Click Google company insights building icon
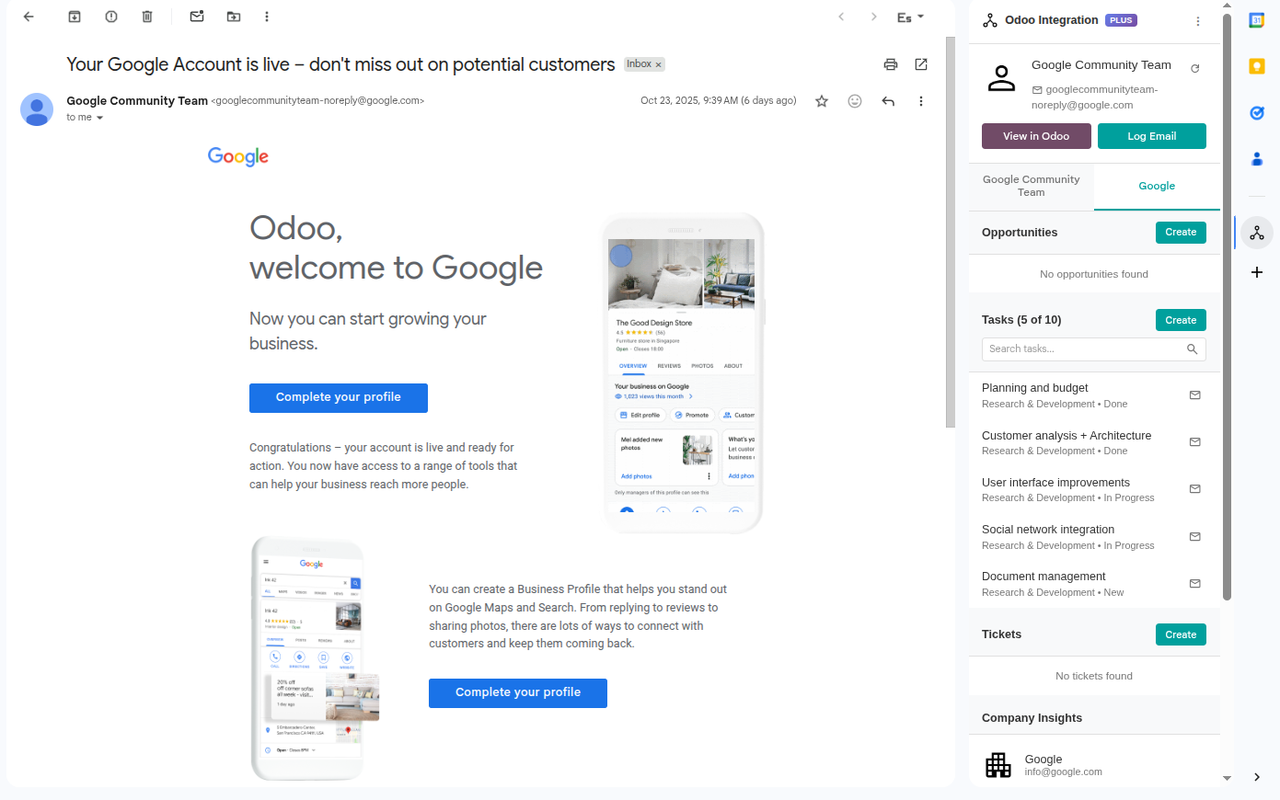The image size is (1280, 800). click(x=998, y=765)
